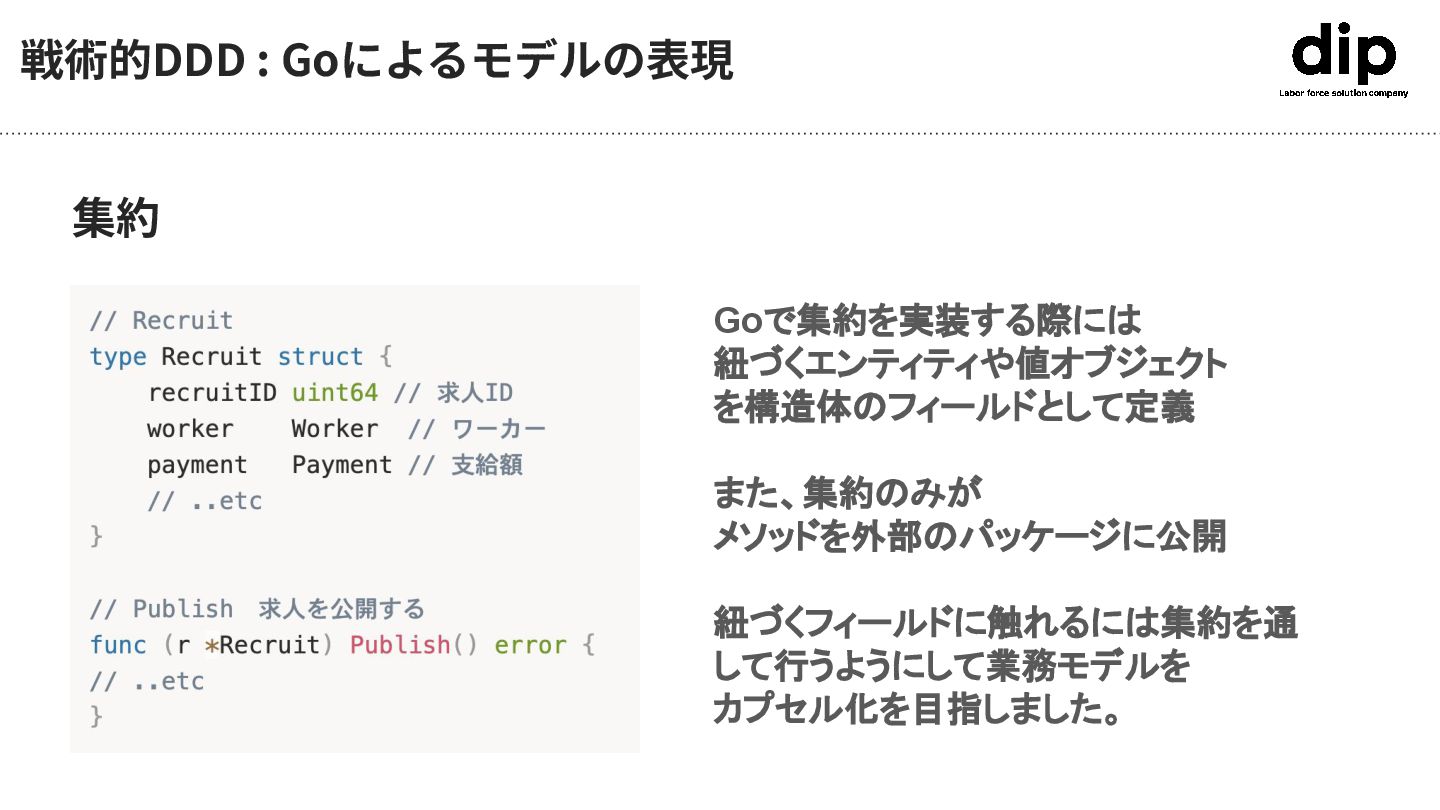
Task: Select the slide title '戦術的DDD : Goによるモデルの表現'
Action: [376, 60]
